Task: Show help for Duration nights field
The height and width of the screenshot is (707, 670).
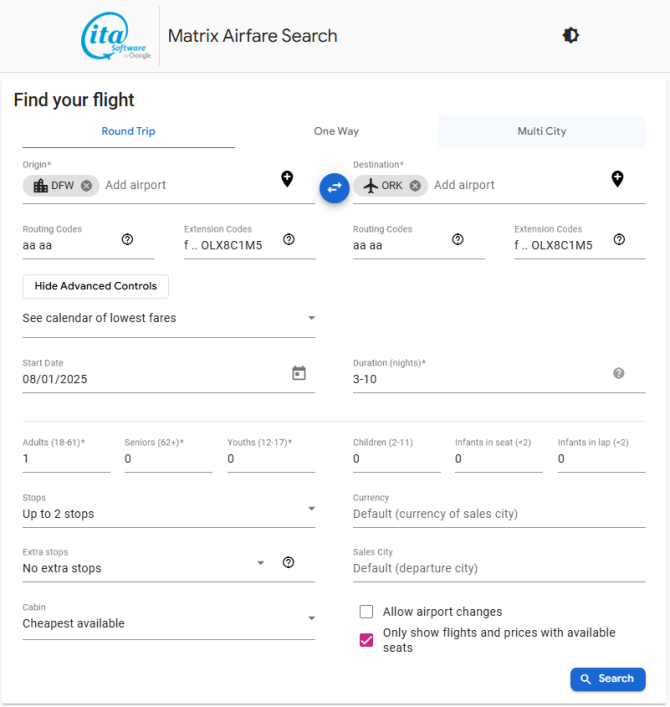Action: (619, 373)
